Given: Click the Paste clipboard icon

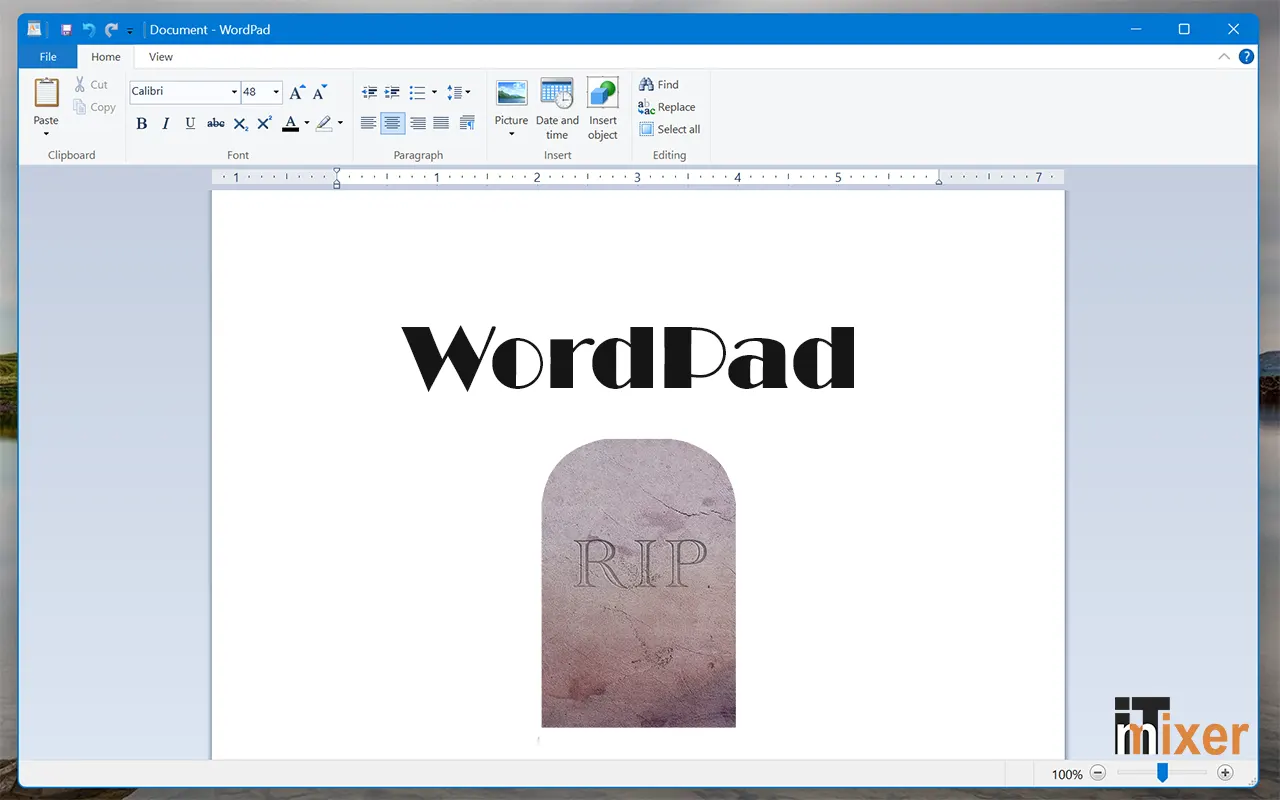Looking at the screenshot, I should 46,93.
